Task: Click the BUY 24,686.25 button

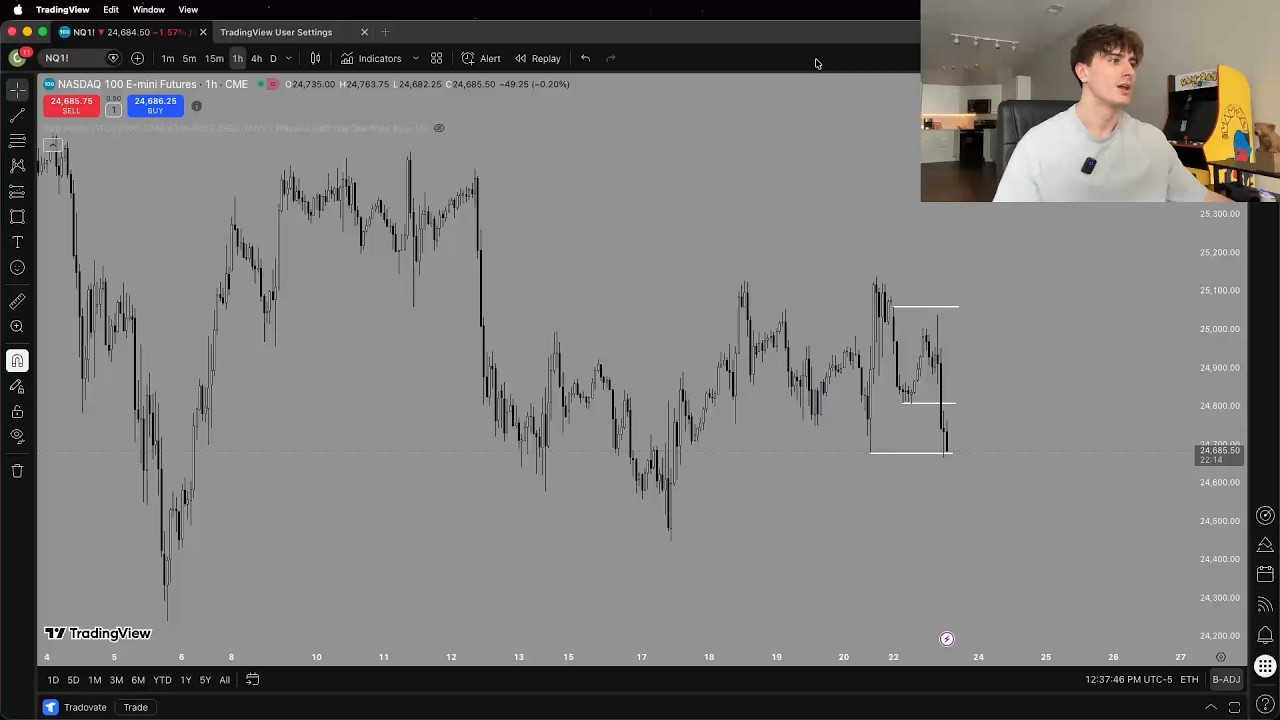Action: click(155, 105)
